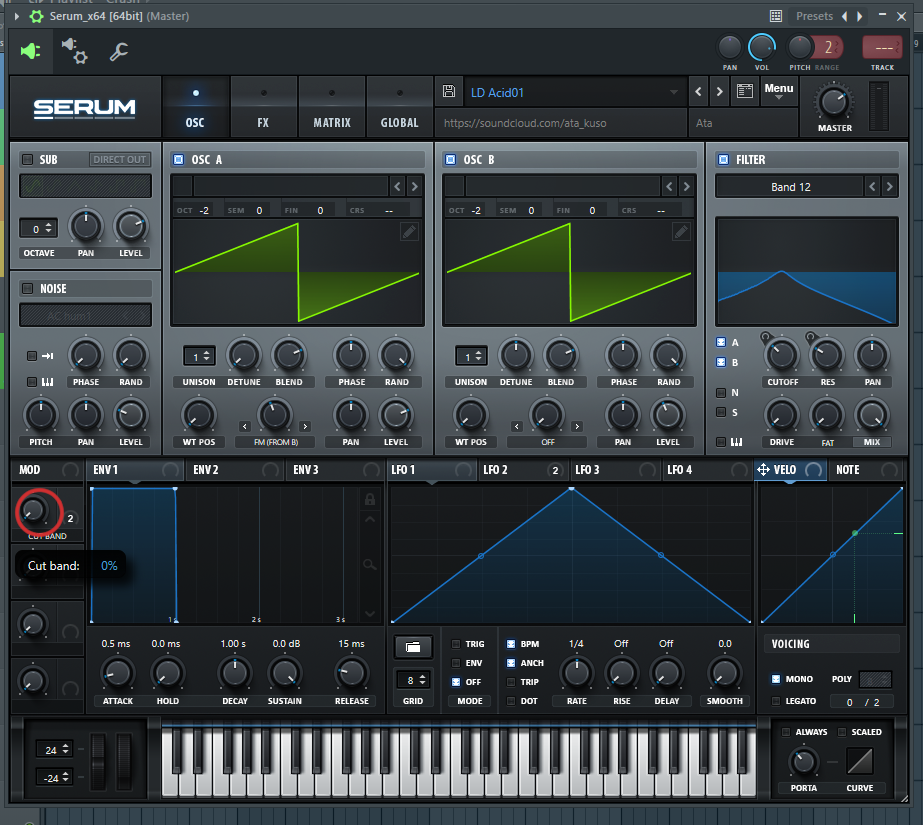Click the FL Studio presets grid icon
Image resolution: width=923 pixels, height=825 pixels.
776,16
